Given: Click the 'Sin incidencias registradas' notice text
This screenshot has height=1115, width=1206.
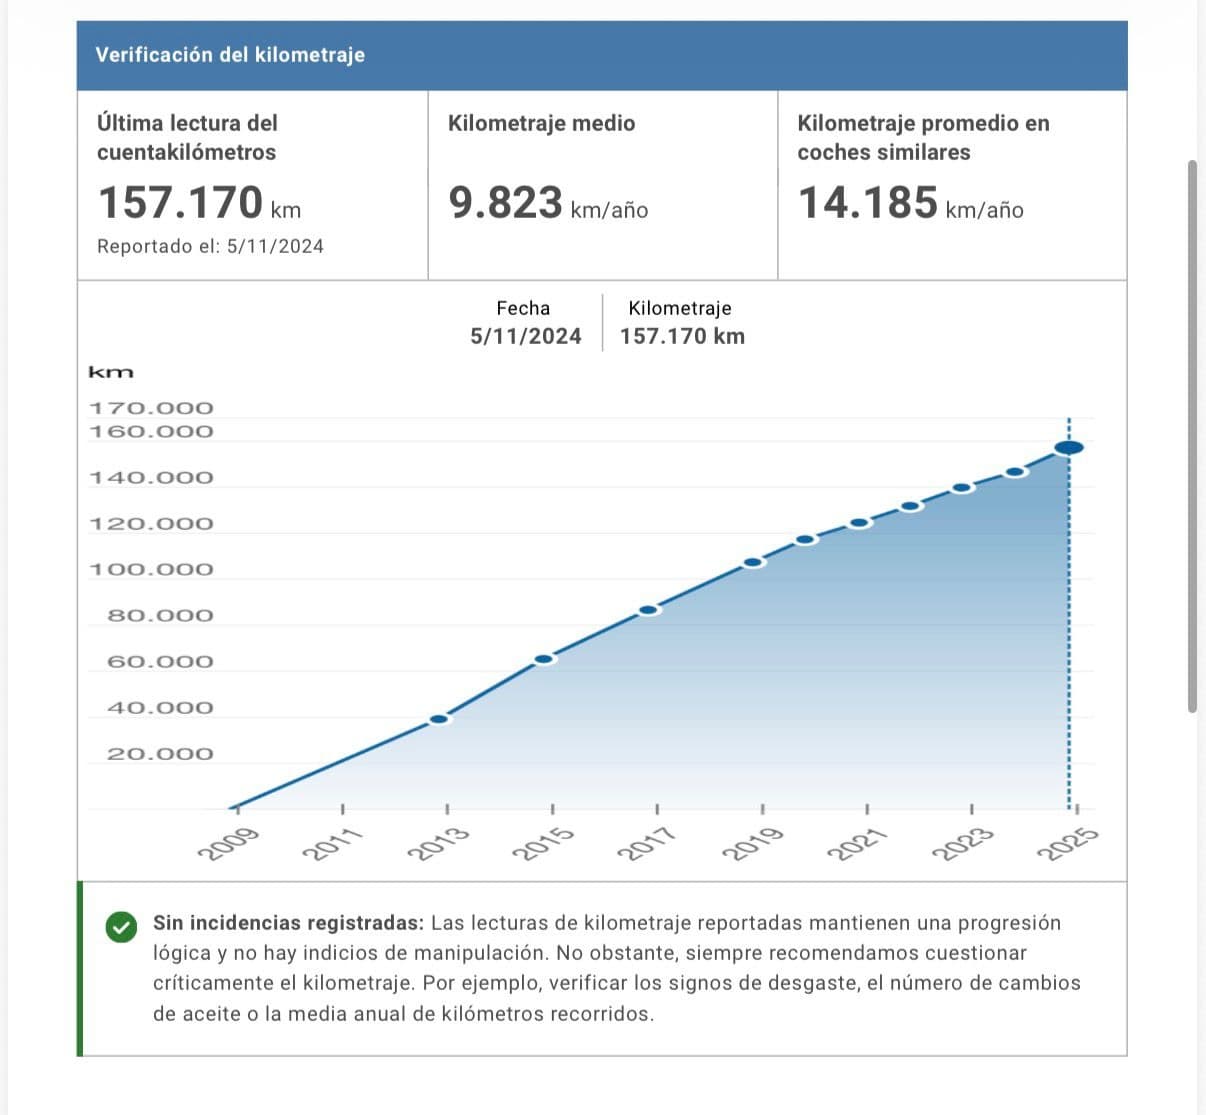Looking at the screenshot, I should tap(288, 923).
